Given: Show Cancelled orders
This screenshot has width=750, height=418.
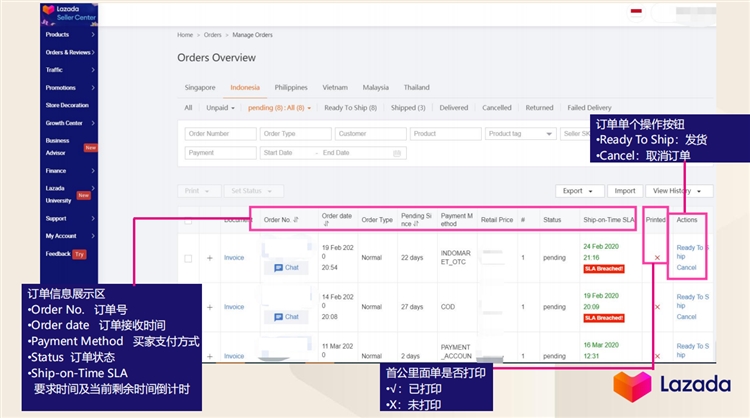Looking at the screenshot, I should pos(496,108).
